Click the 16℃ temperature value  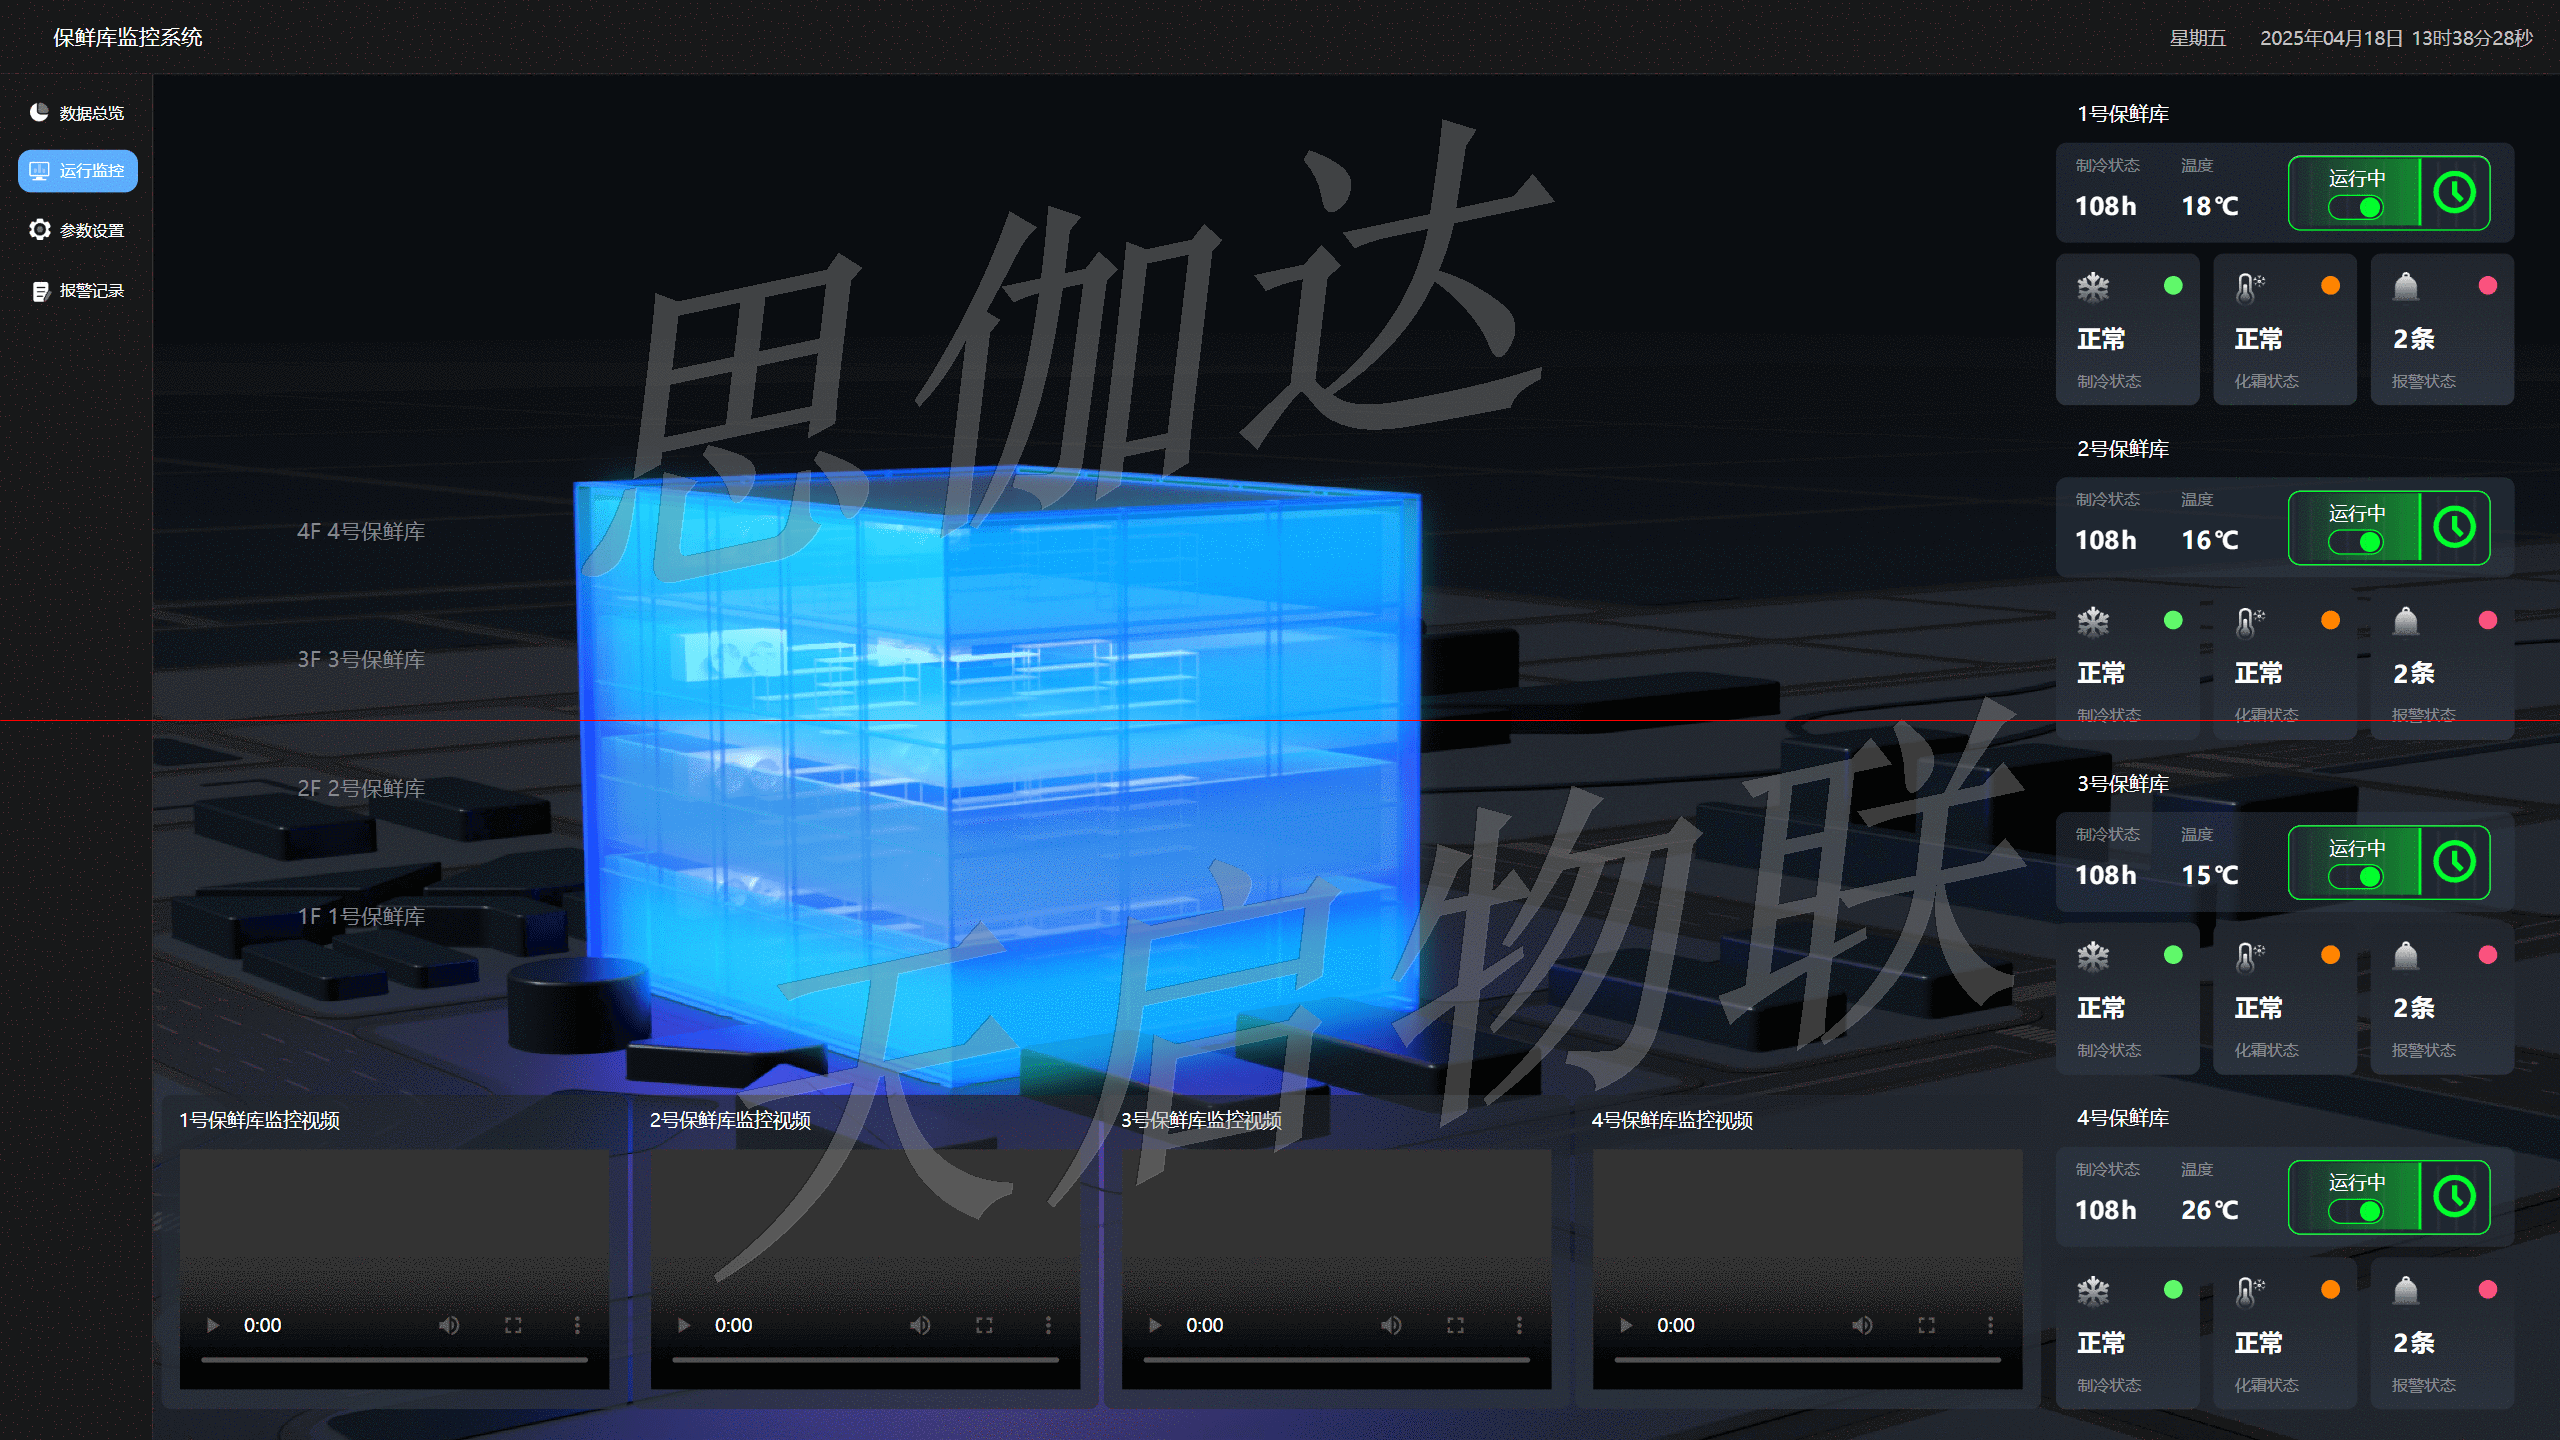coord(2210,541)
